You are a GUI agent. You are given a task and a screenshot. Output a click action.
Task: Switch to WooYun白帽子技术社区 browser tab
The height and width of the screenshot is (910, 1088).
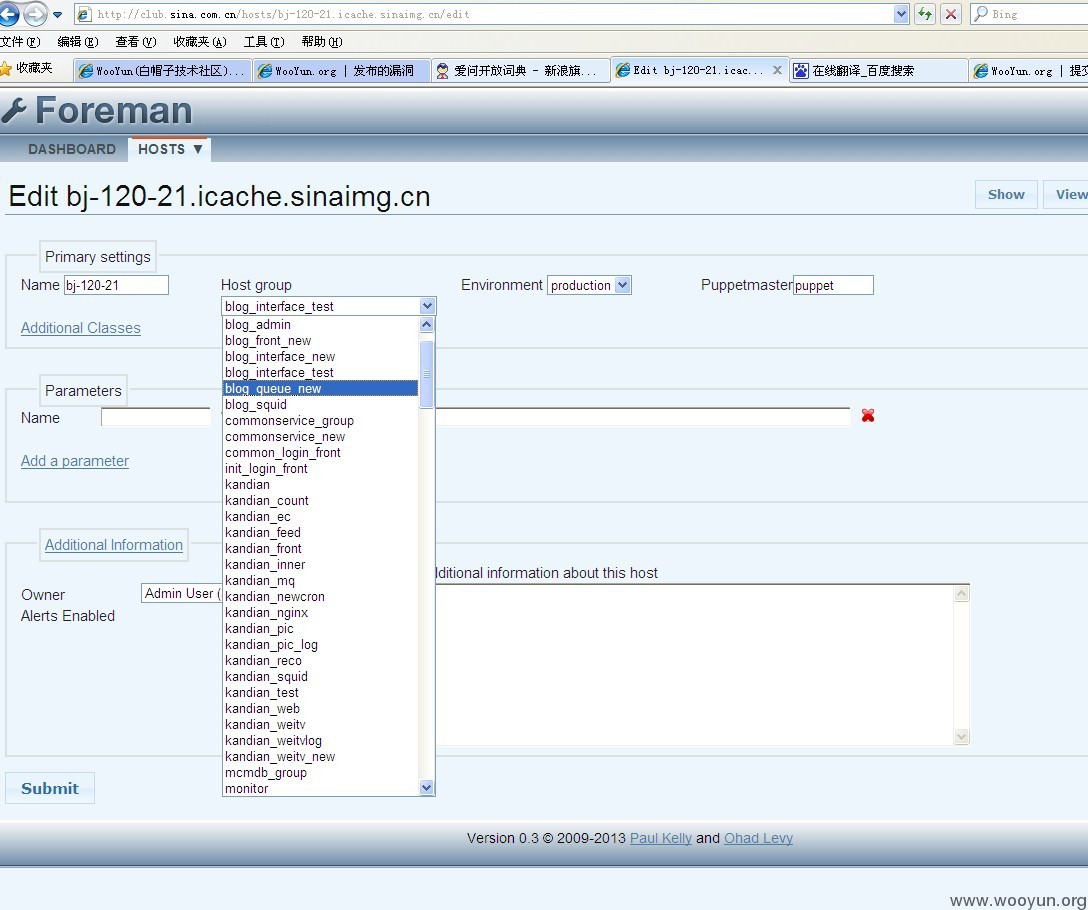(x=162, y=71)
